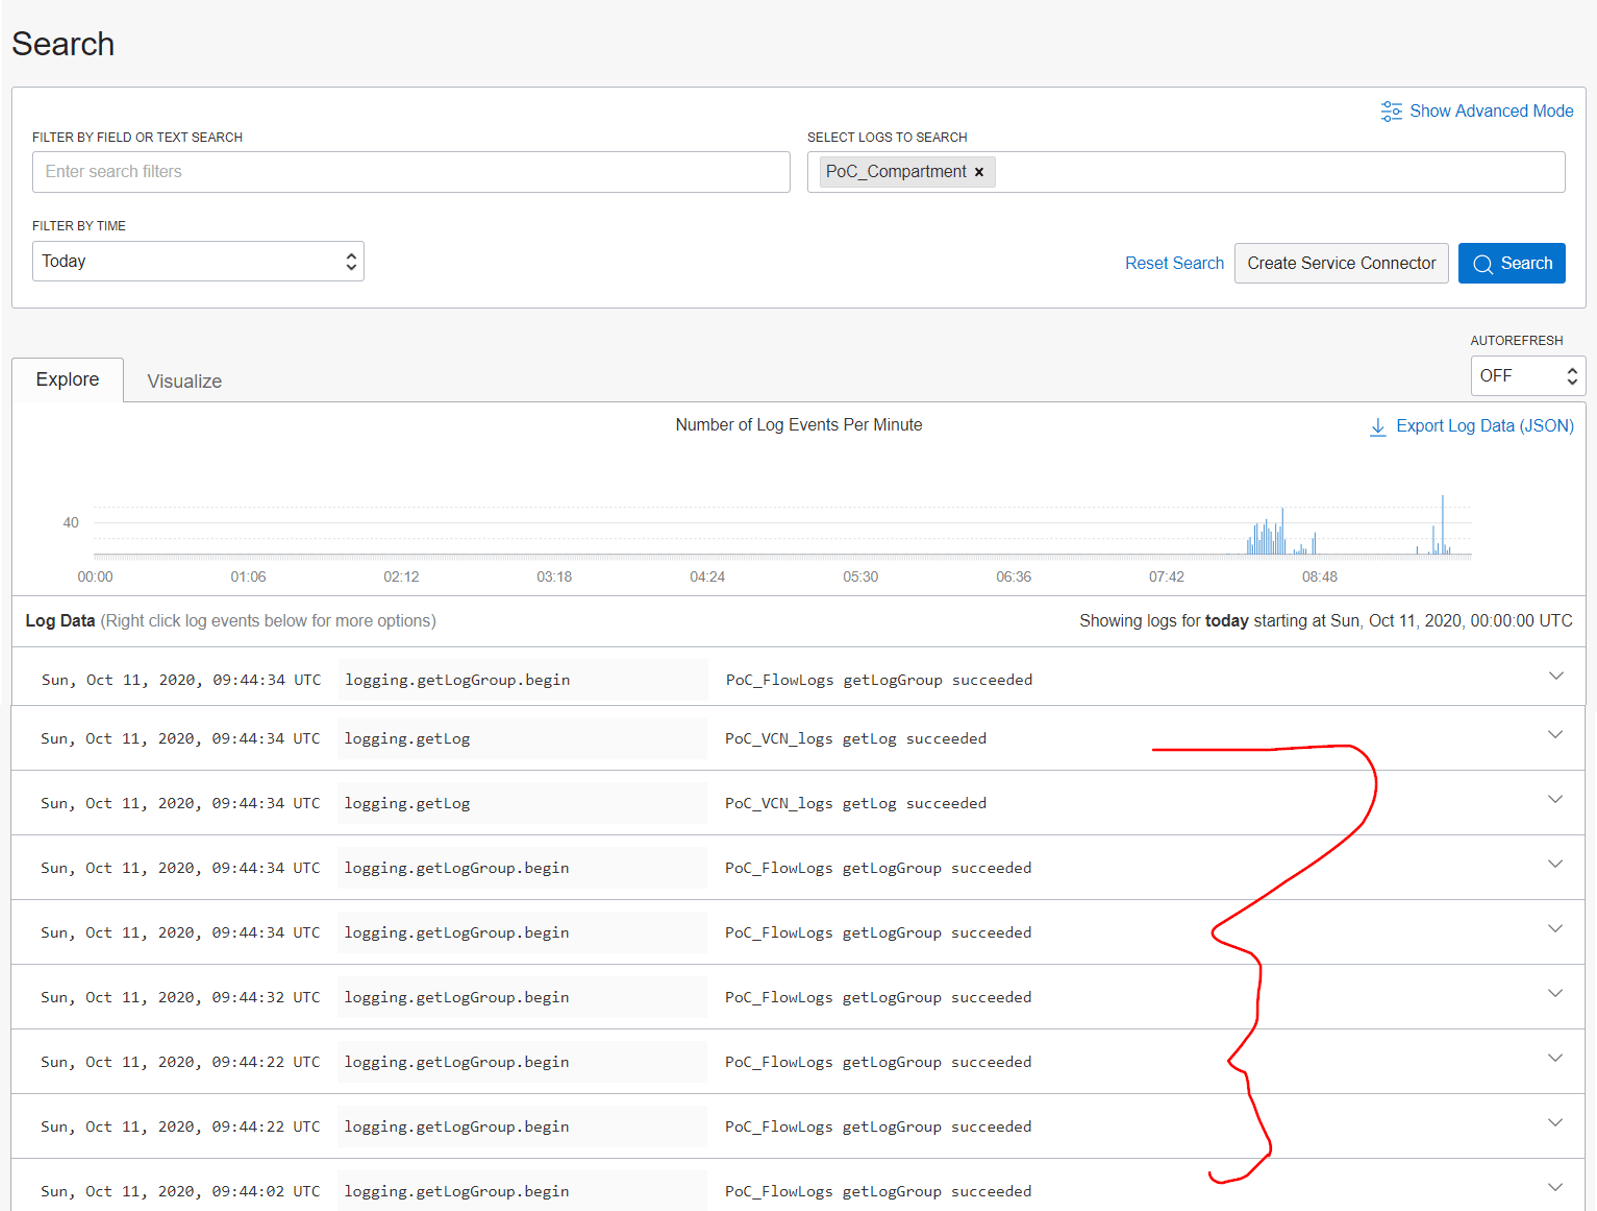1597x1211 pixels.
Task: Click the Number of Log Events Per Minute title
Action: pos(799,425)
